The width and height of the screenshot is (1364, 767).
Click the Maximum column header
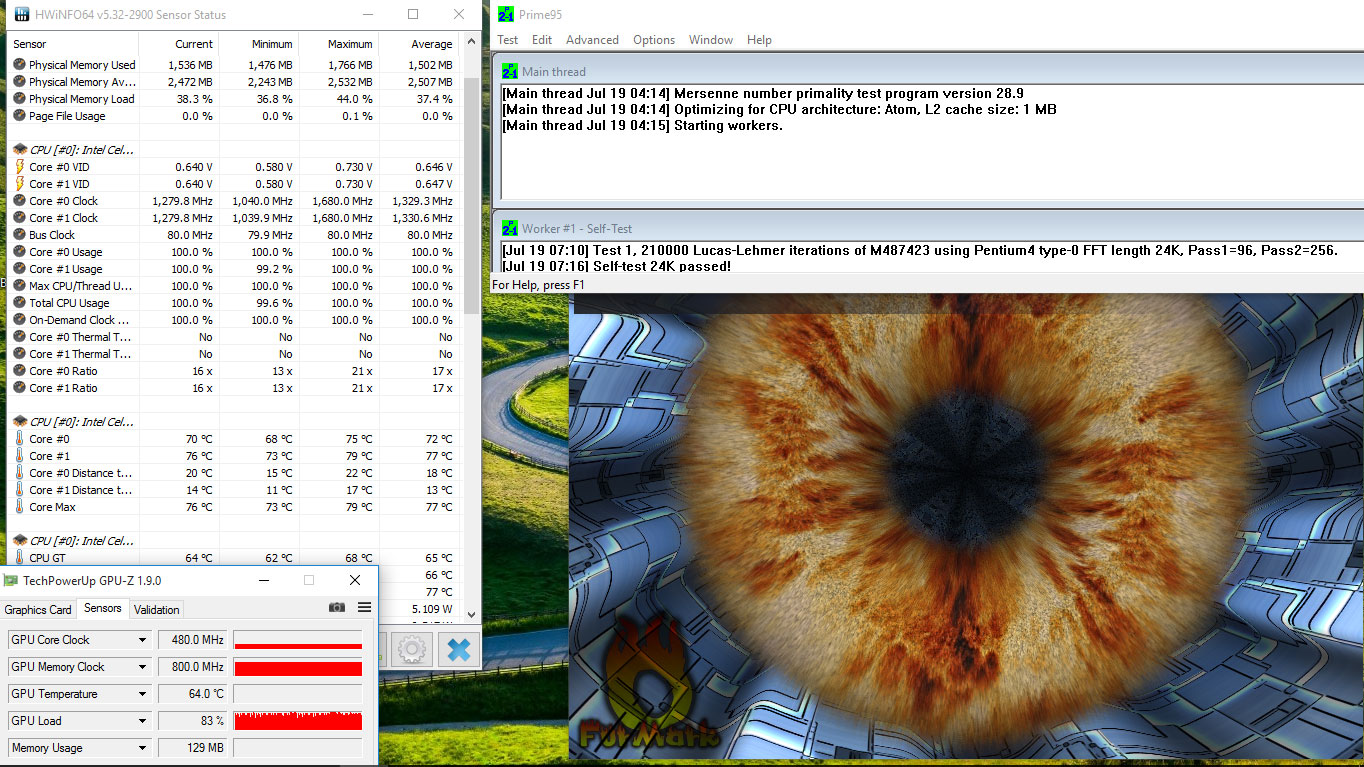click(339, 44)
